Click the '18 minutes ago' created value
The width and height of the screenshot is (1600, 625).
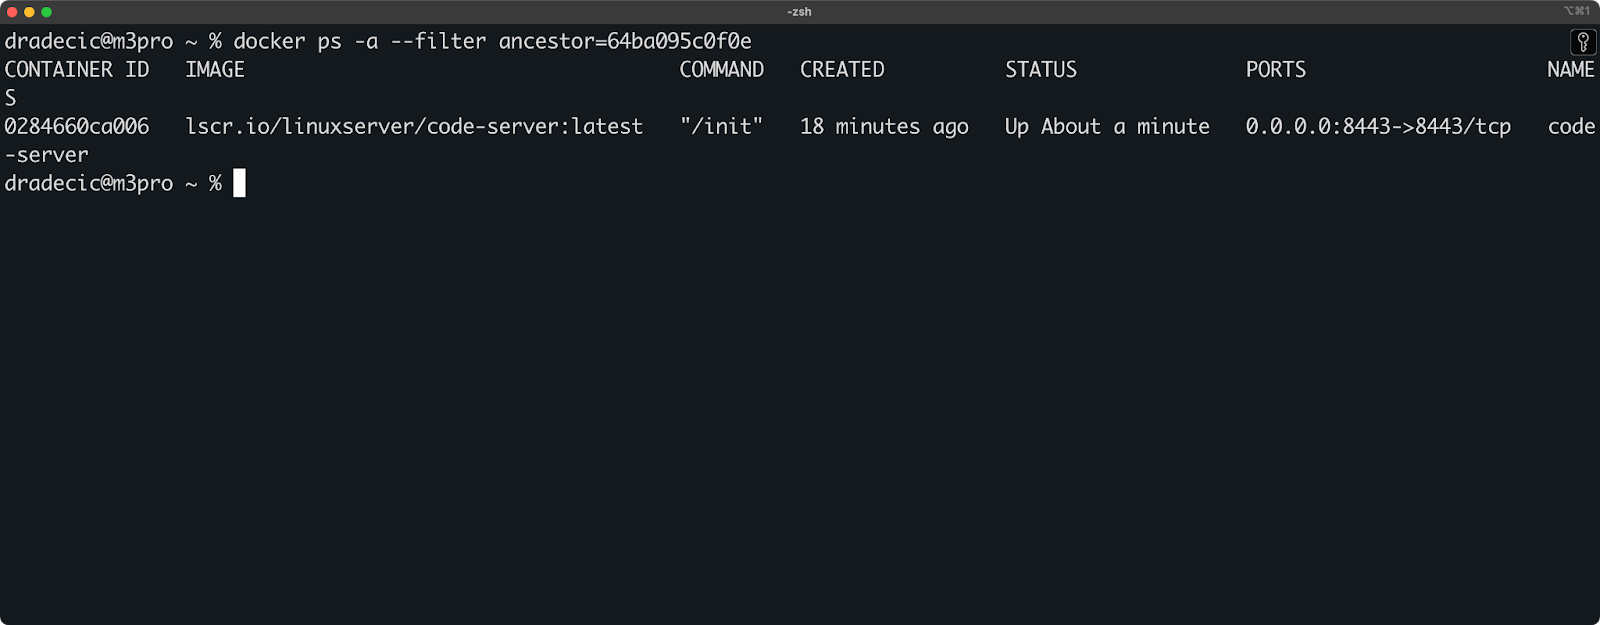point(884,127)
